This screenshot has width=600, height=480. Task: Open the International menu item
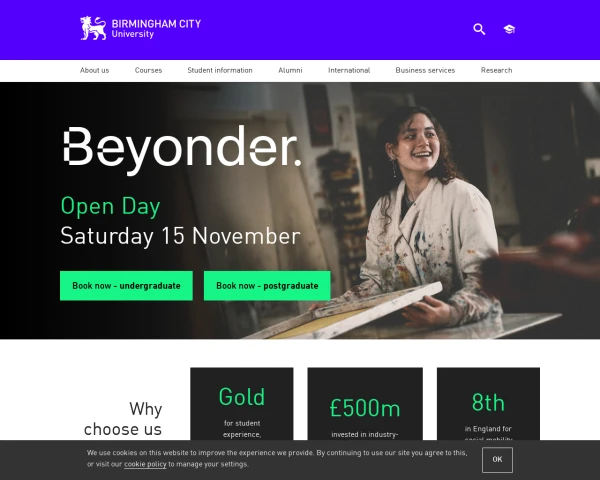click(349, 70)
